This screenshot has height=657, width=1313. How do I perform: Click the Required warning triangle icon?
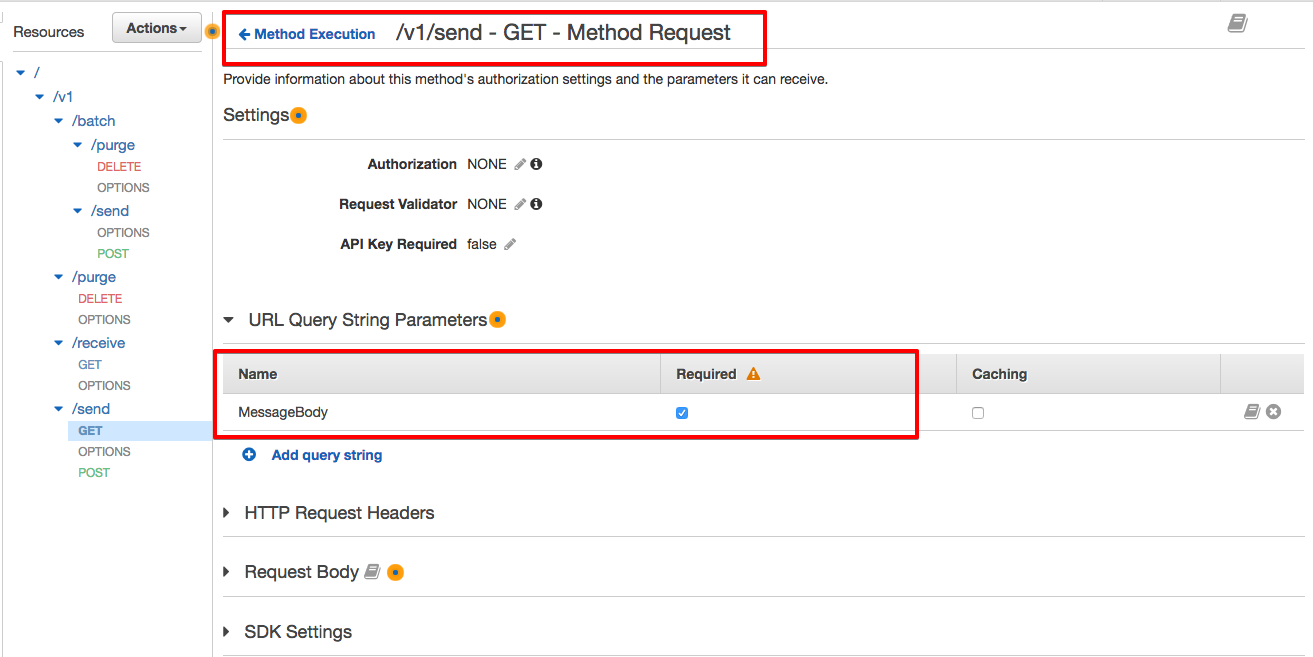coord(753,374)
